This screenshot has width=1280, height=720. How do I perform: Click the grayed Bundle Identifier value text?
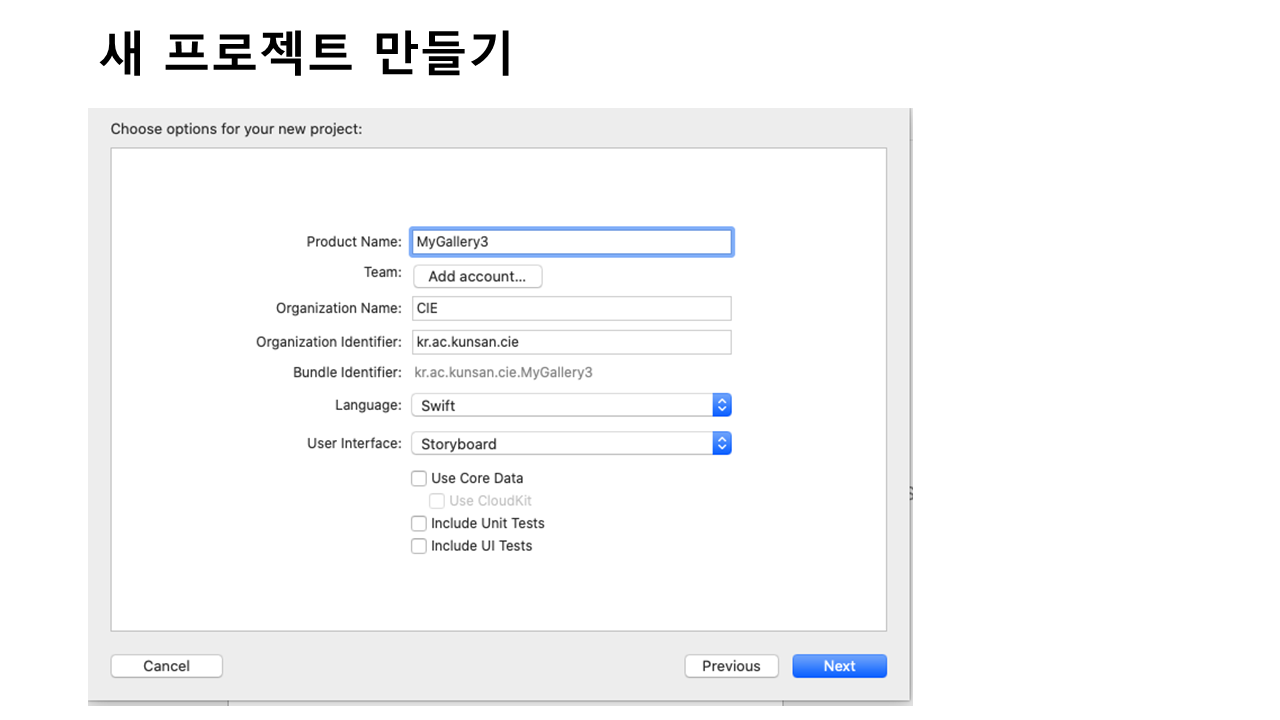point(503,372)
